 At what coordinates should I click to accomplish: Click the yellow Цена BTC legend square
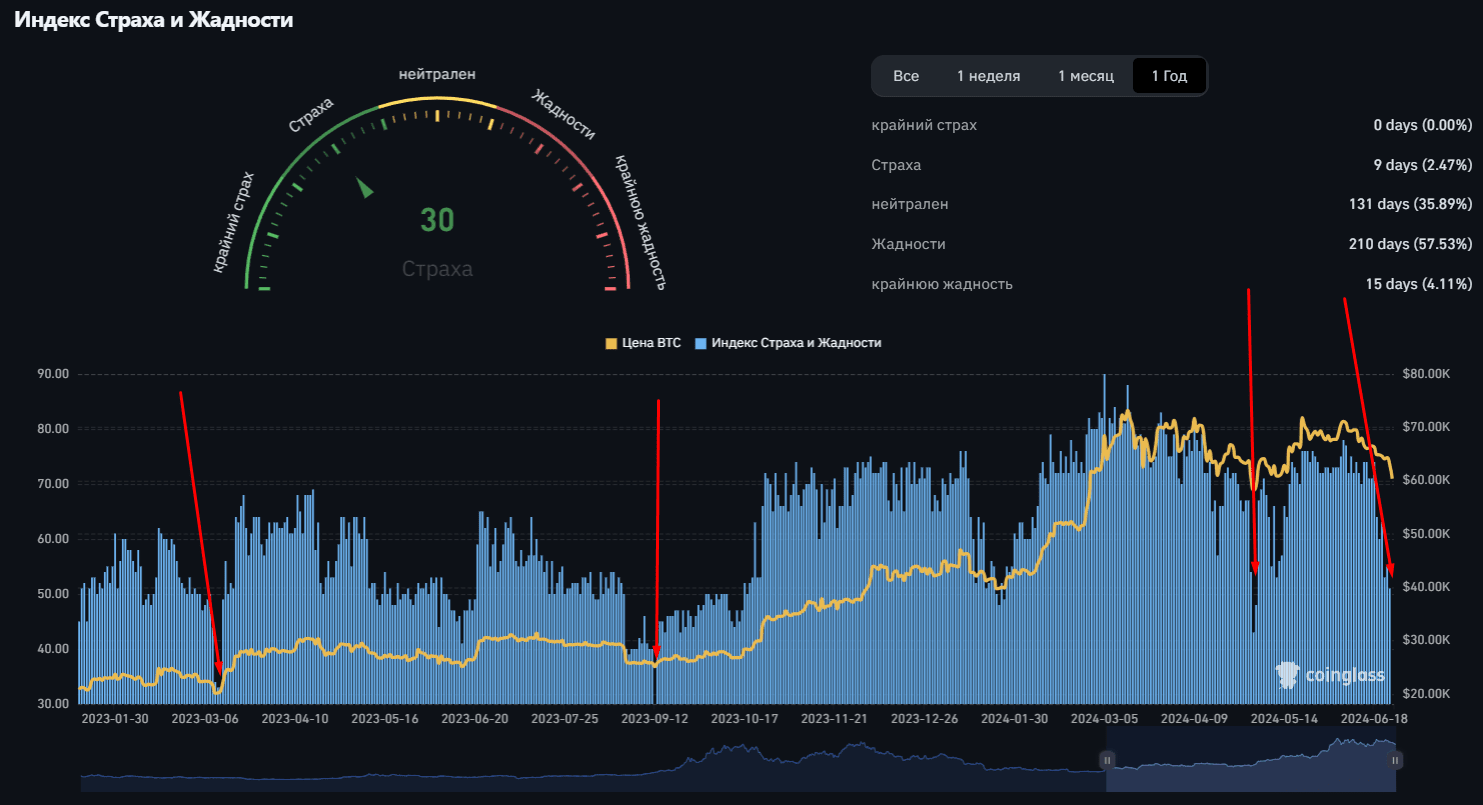pos(611,343)
